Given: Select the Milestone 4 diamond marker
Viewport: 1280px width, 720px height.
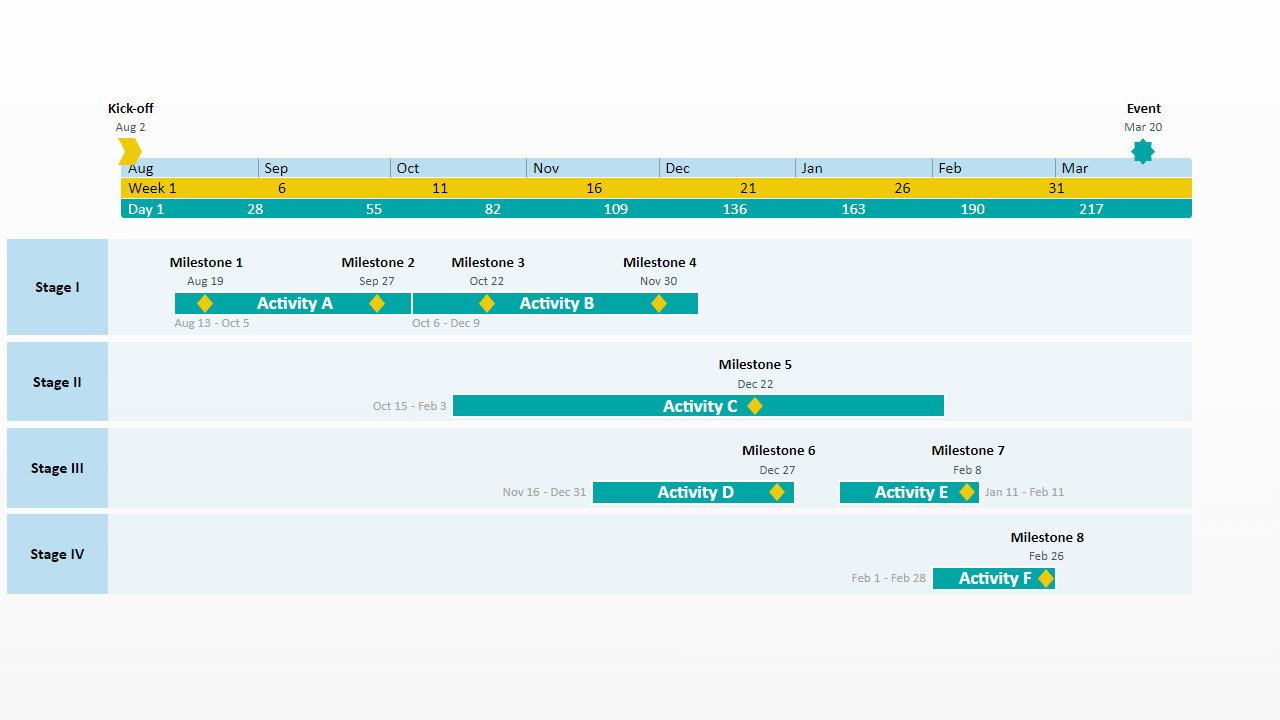Looking at the screenshot, I should 659,304.
